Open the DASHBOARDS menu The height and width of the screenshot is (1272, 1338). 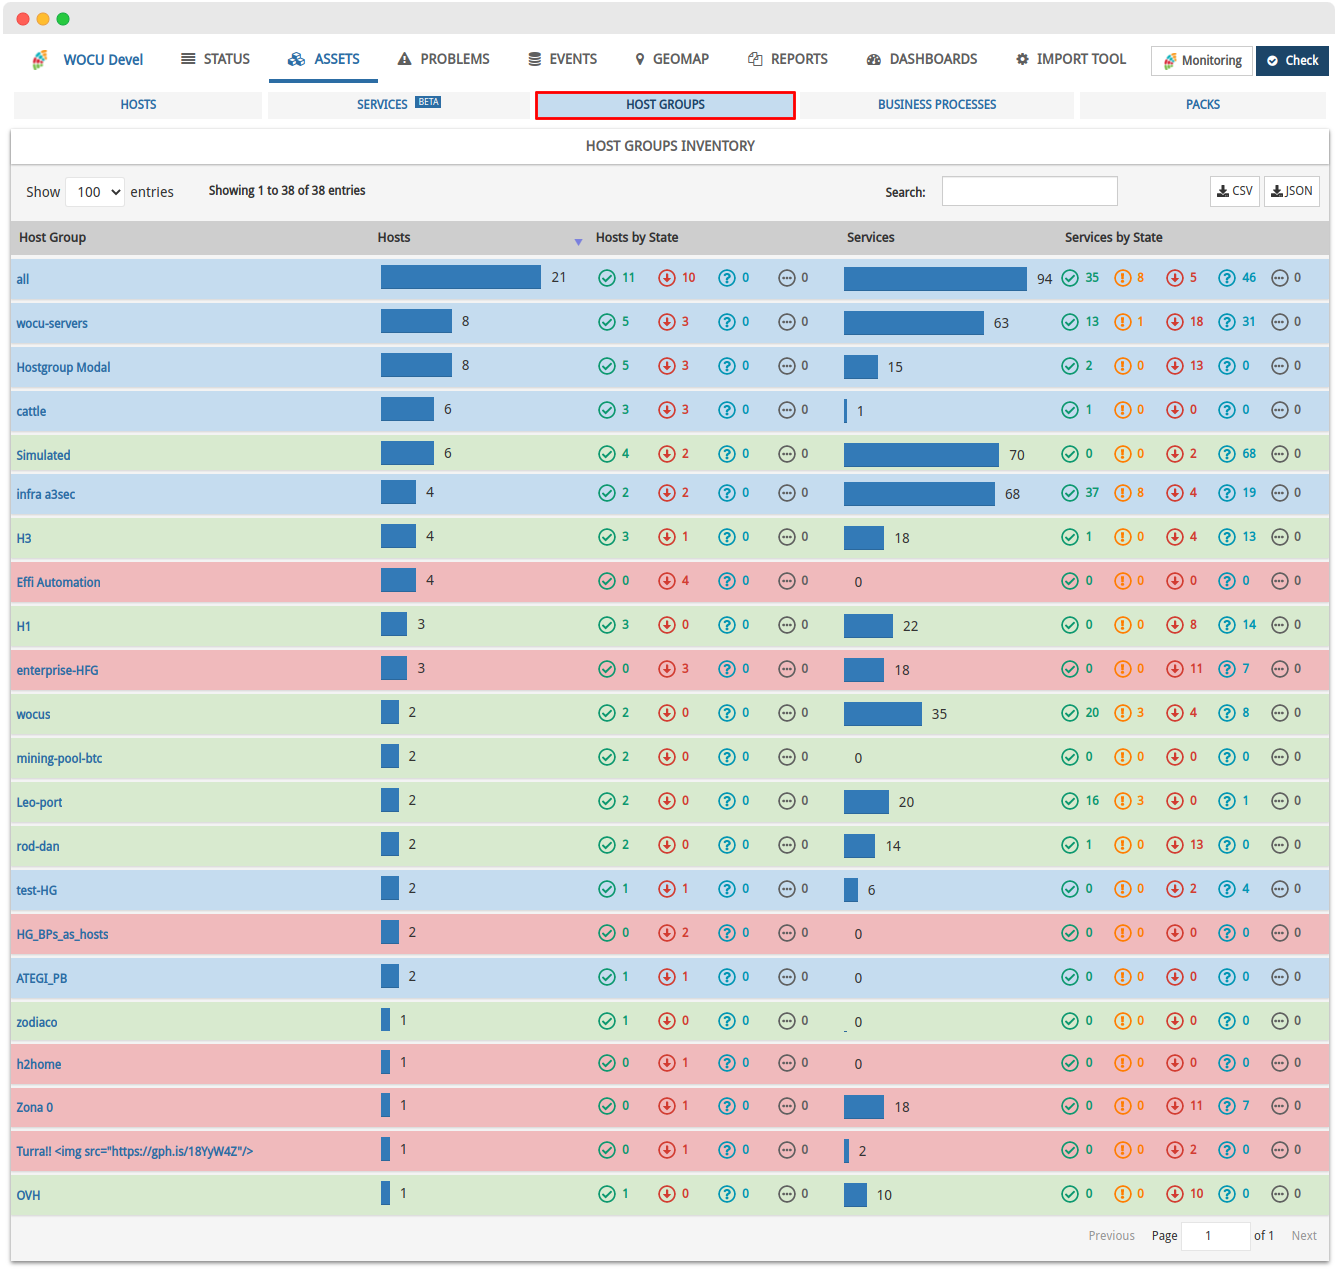[922, 59]
